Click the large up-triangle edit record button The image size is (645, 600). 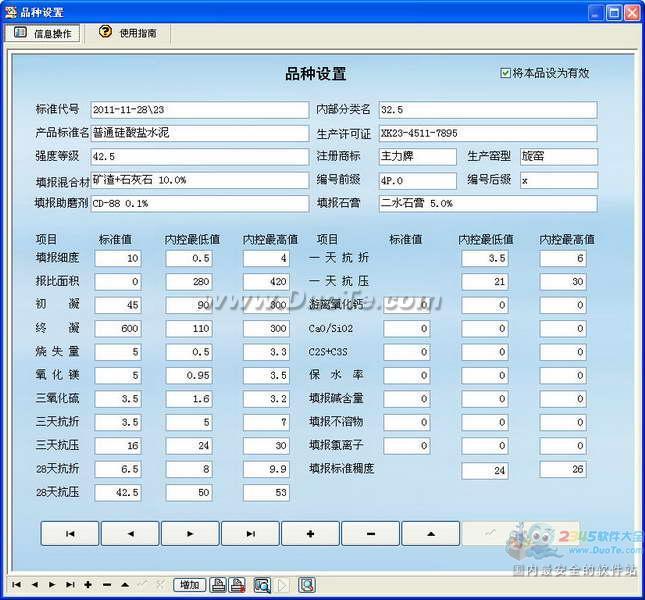[430, 534]
